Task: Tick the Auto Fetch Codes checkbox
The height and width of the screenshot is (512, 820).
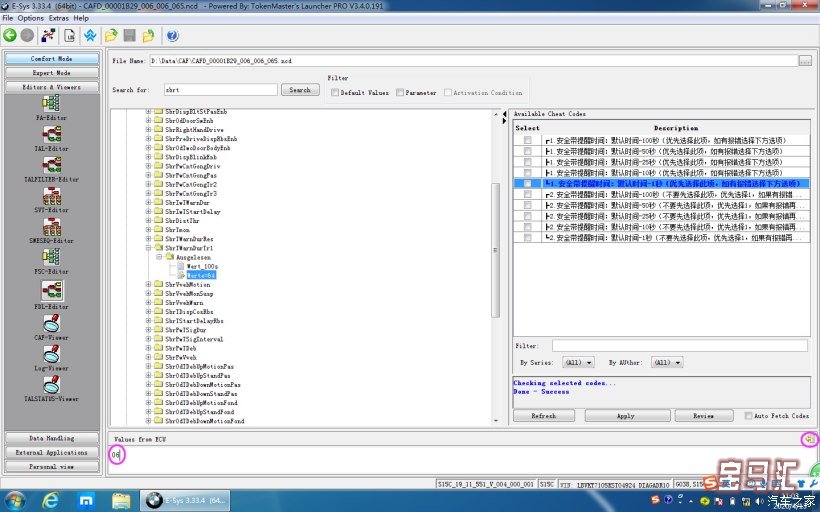Action: point(748,416)
